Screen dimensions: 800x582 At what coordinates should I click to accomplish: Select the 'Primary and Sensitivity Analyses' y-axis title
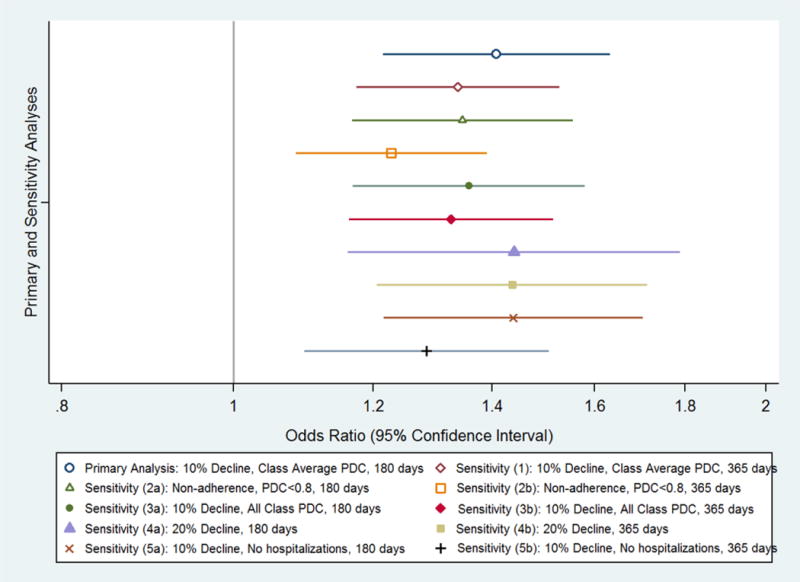pos(31,202)
